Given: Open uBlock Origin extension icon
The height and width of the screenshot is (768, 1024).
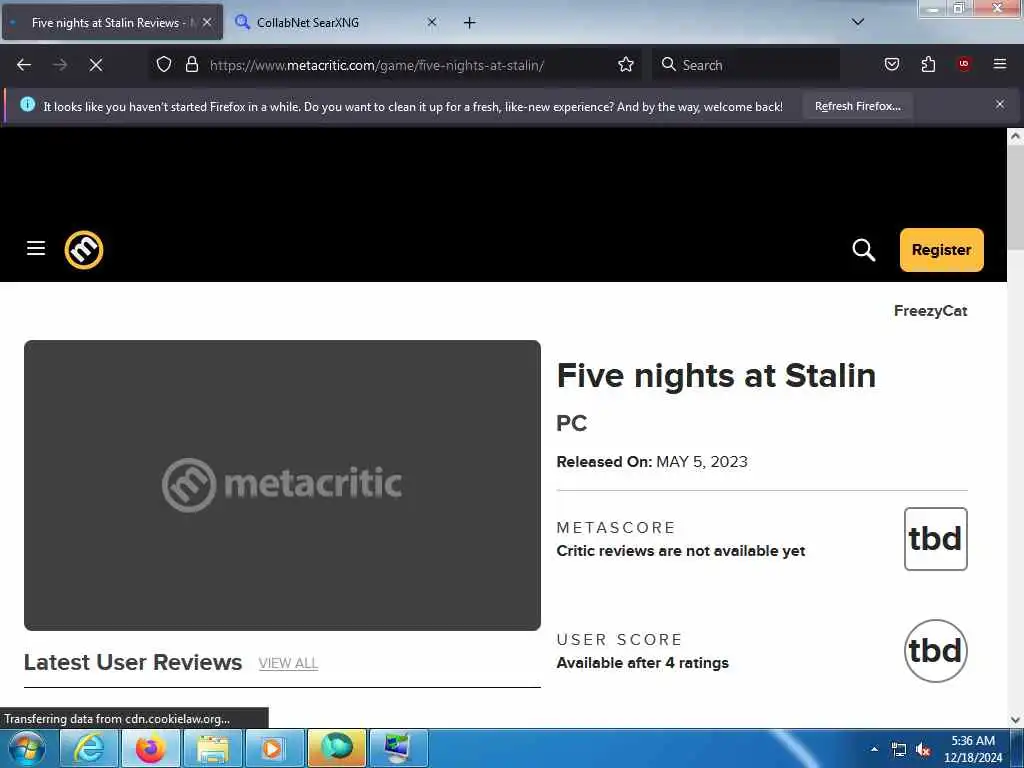Looking at the screenshot, I should coord(964,64).
